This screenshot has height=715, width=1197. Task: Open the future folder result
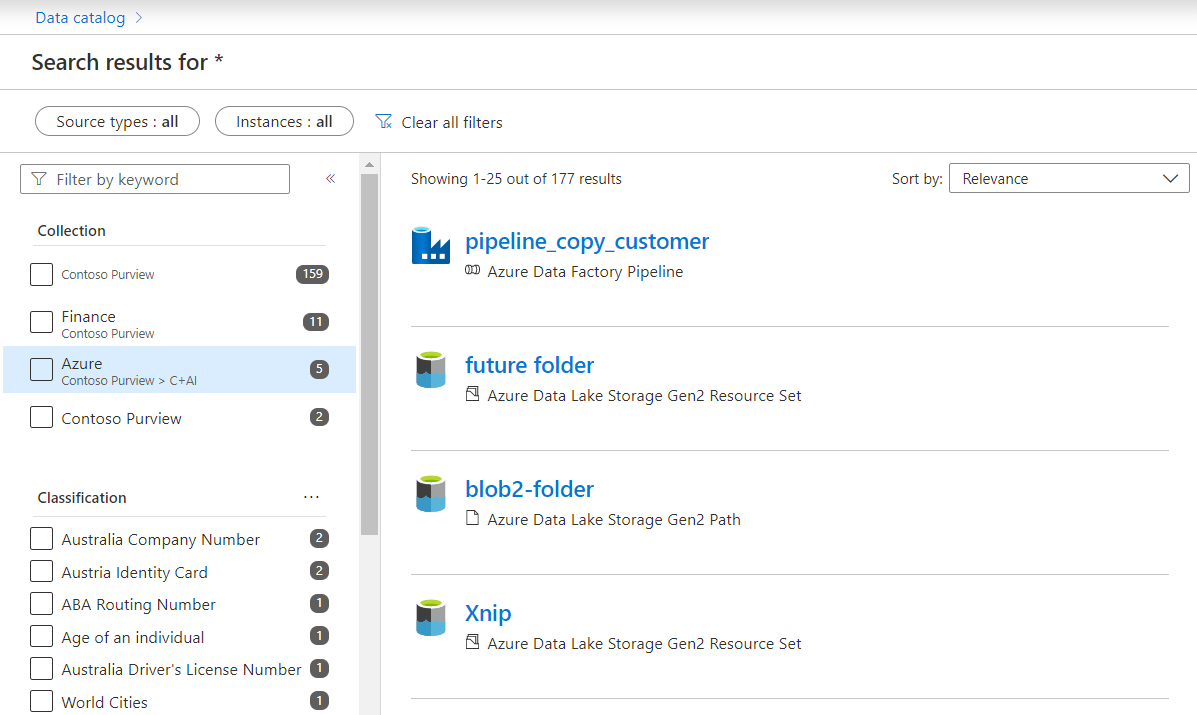coord(529,365)
